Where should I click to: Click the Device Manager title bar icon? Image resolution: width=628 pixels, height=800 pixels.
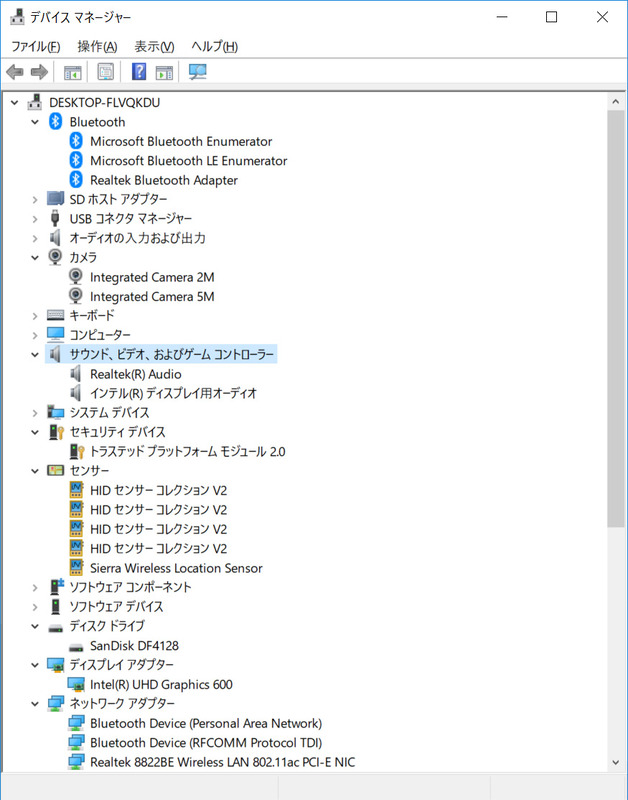17,17
